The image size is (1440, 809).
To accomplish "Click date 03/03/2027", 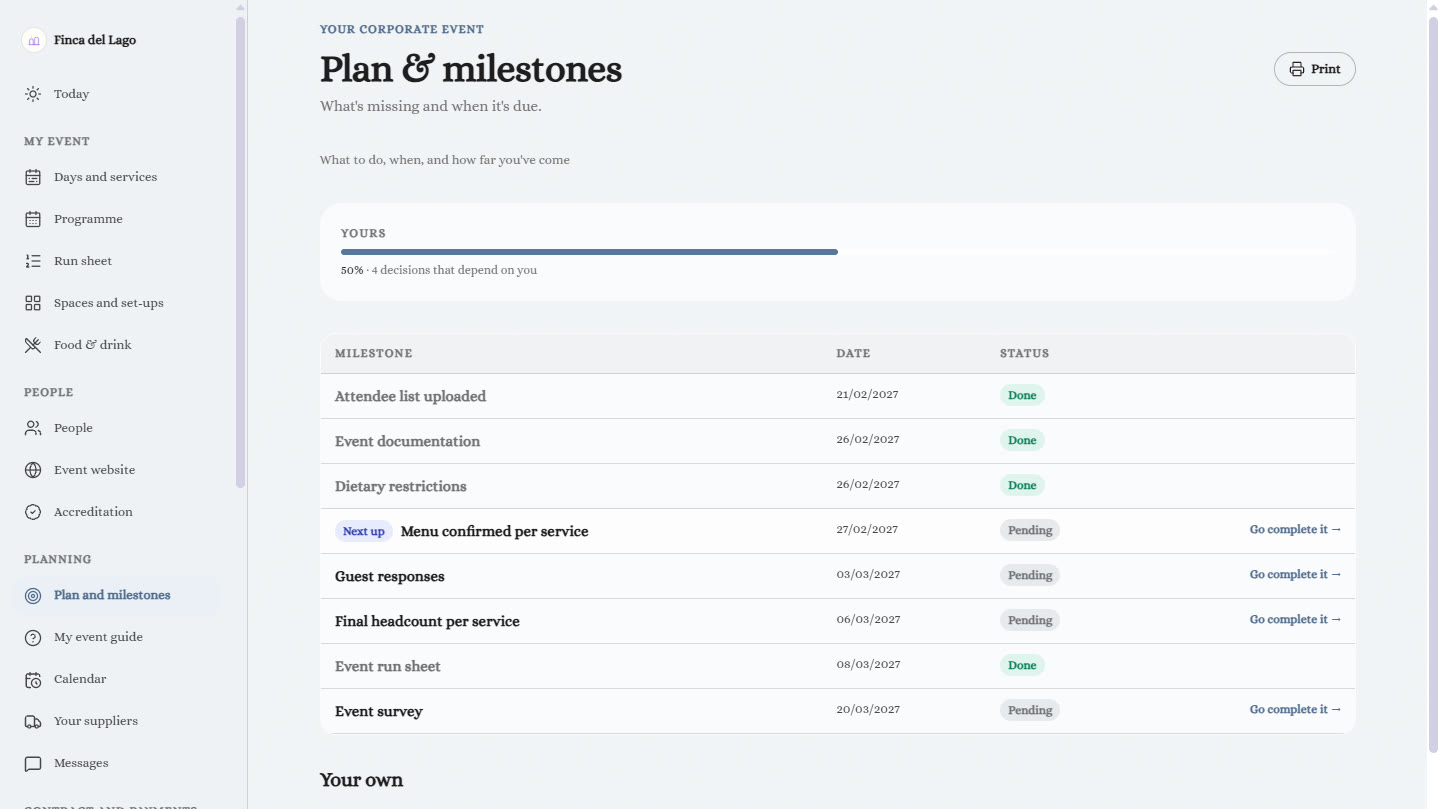I will [x=868, y=574].
